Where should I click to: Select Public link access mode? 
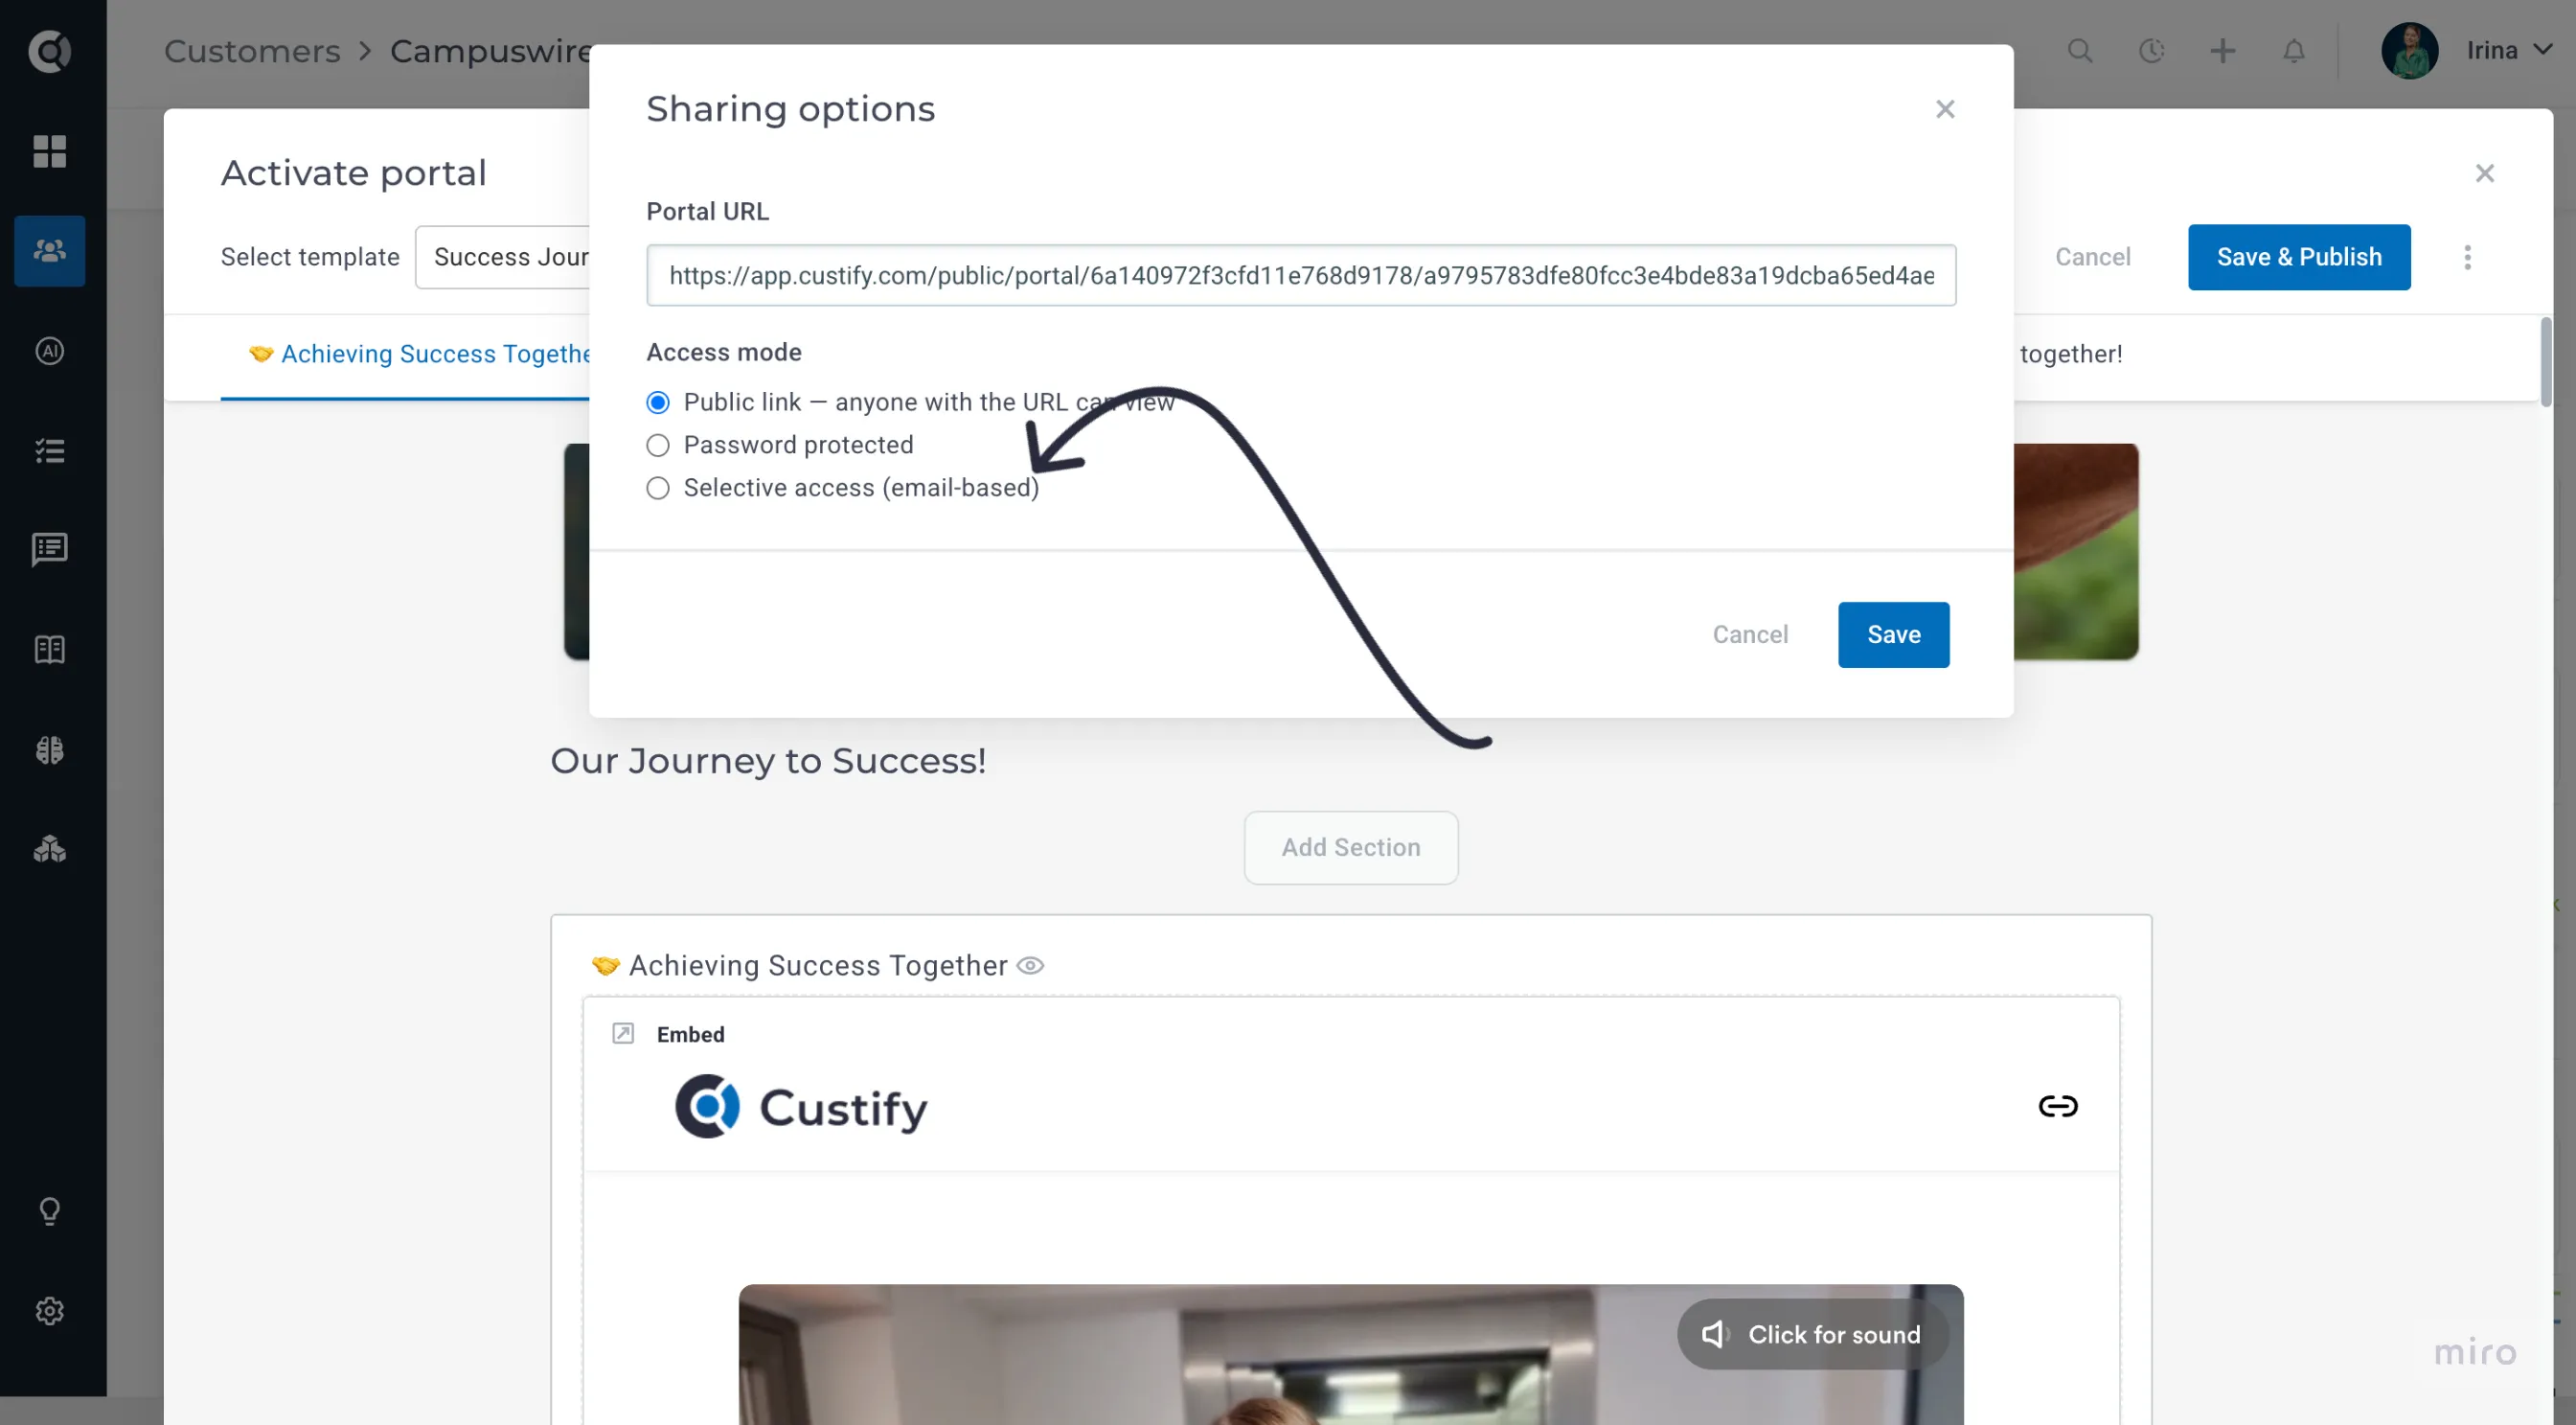click(x=658, y=402)
